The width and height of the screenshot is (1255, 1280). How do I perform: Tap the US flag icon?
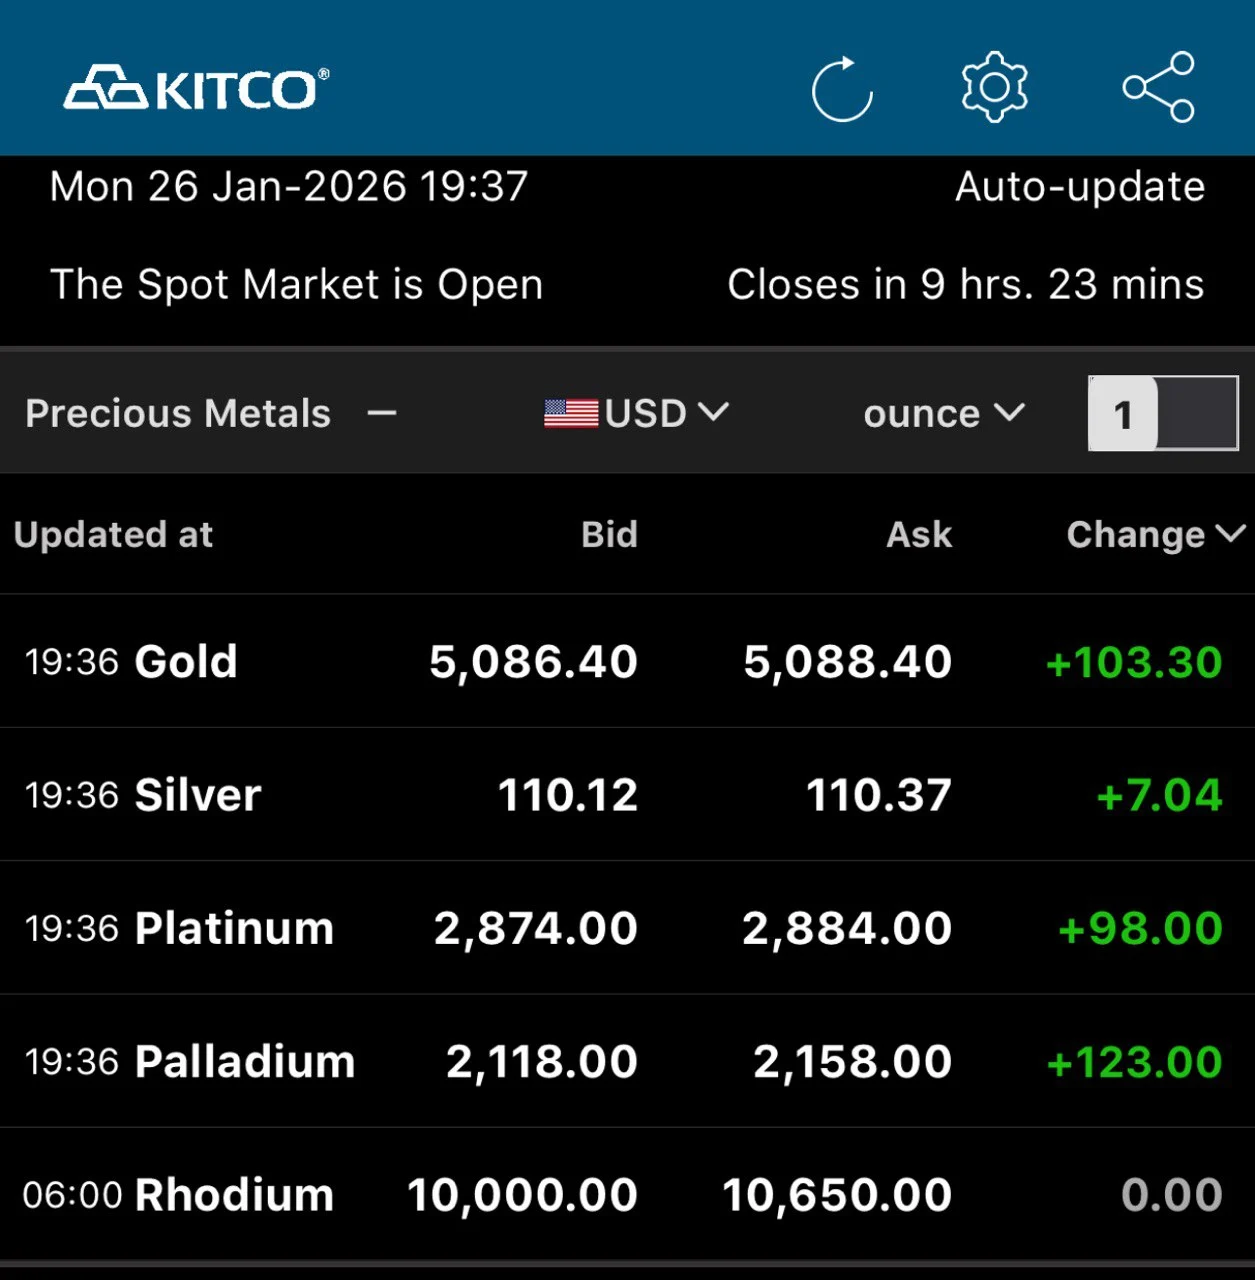coord(571,413)
